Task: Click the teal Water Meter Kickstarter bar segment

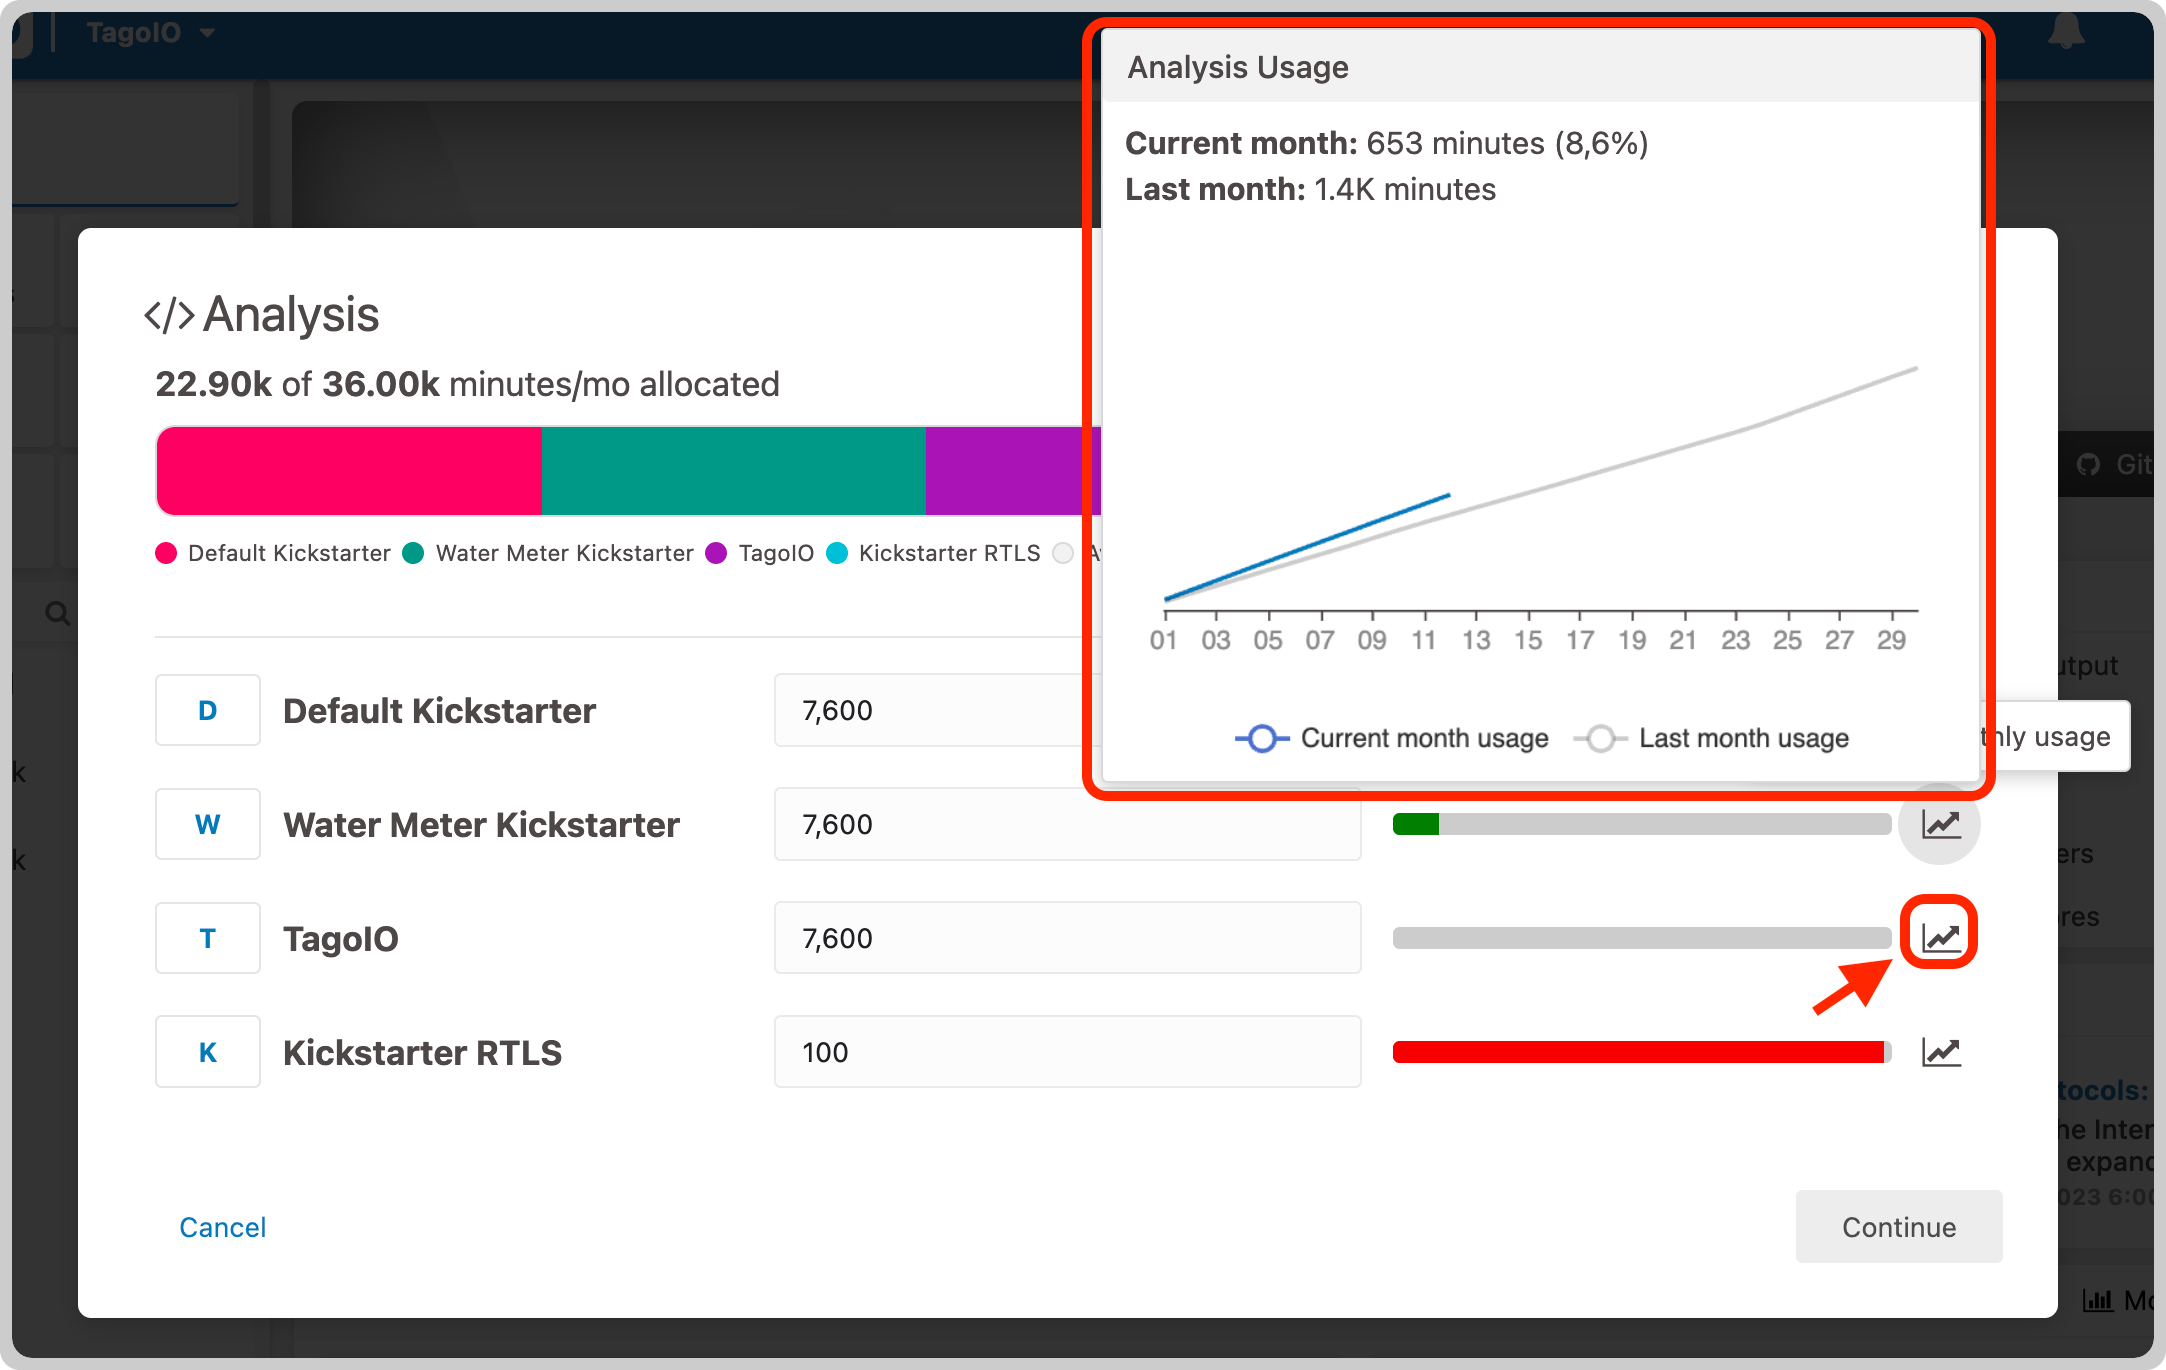Action: 733,471
